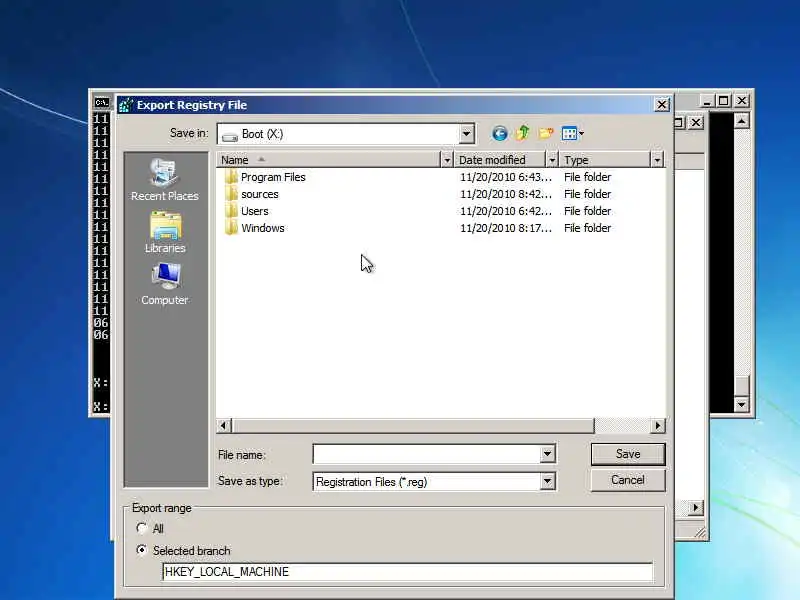Open Libraries shortcut in sidebar
Screen dimensions: 800x600
[x=165, y=233]
